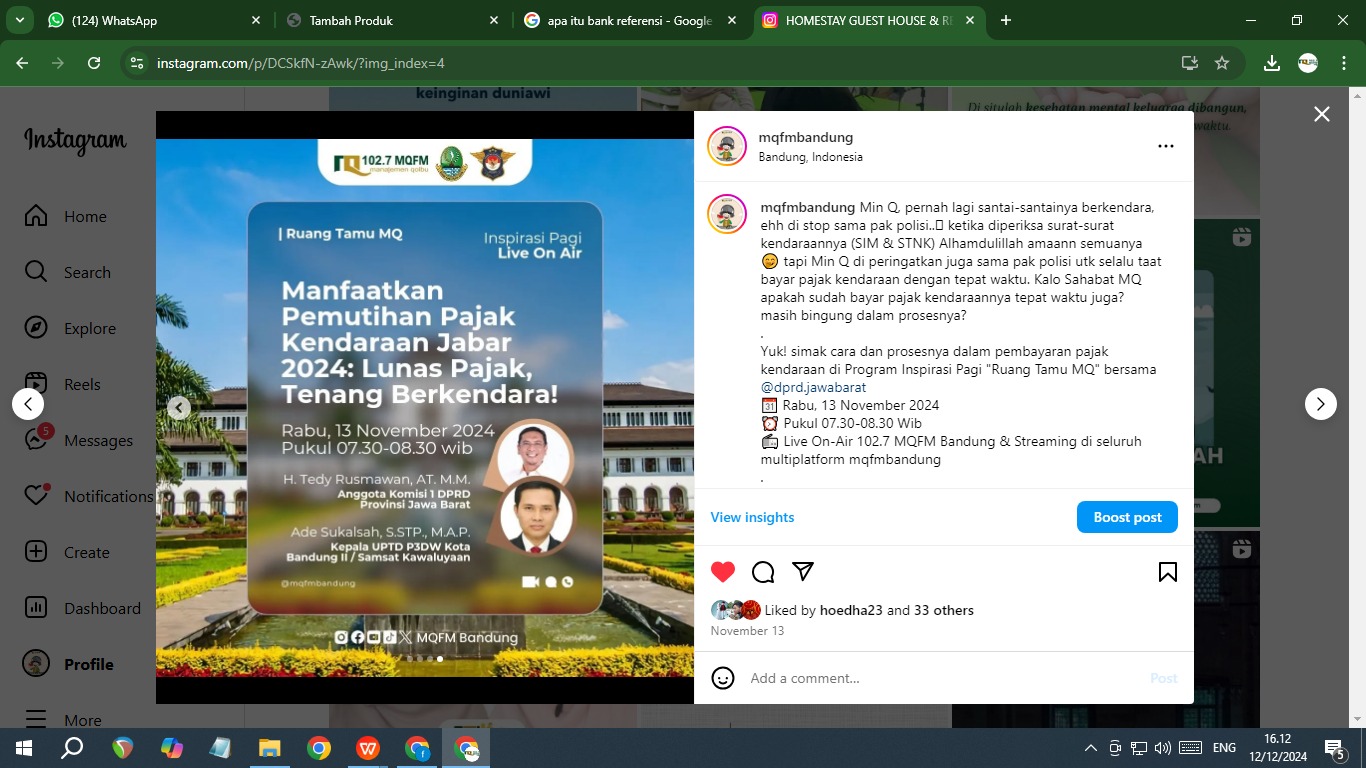The width and height of the screenshot is (1366, 768).
Task: Open Chrome profile avatar
Action: [1308, 63]
